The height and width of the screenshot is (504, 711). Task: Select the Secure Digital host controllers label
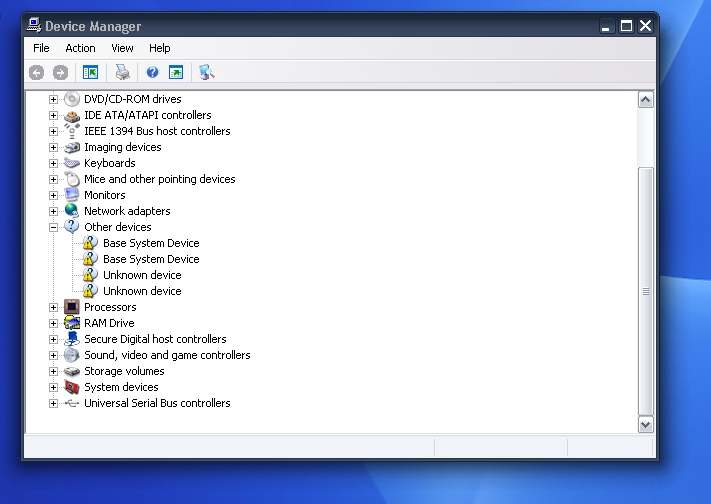155,339
